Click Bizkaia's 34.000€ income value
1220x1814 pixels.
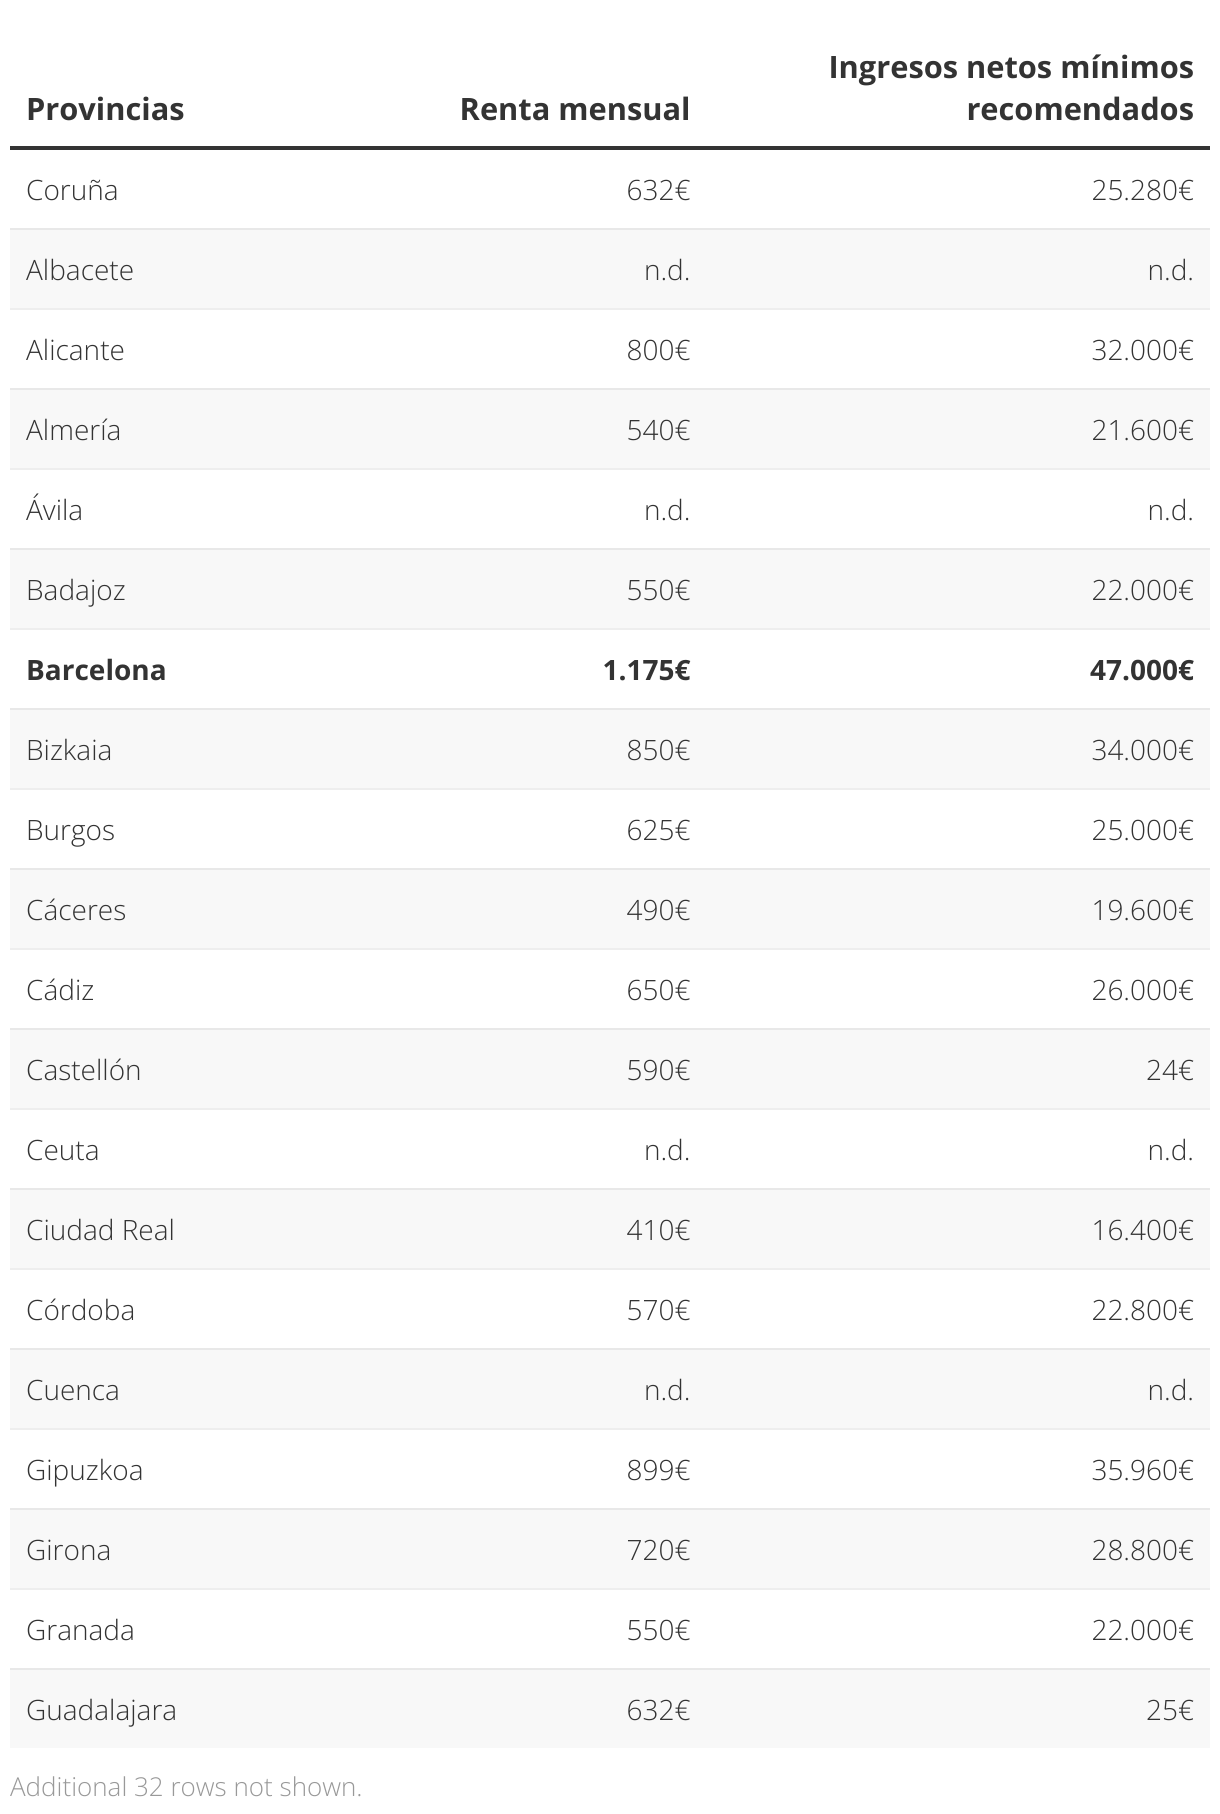(x=1142, y=750)
